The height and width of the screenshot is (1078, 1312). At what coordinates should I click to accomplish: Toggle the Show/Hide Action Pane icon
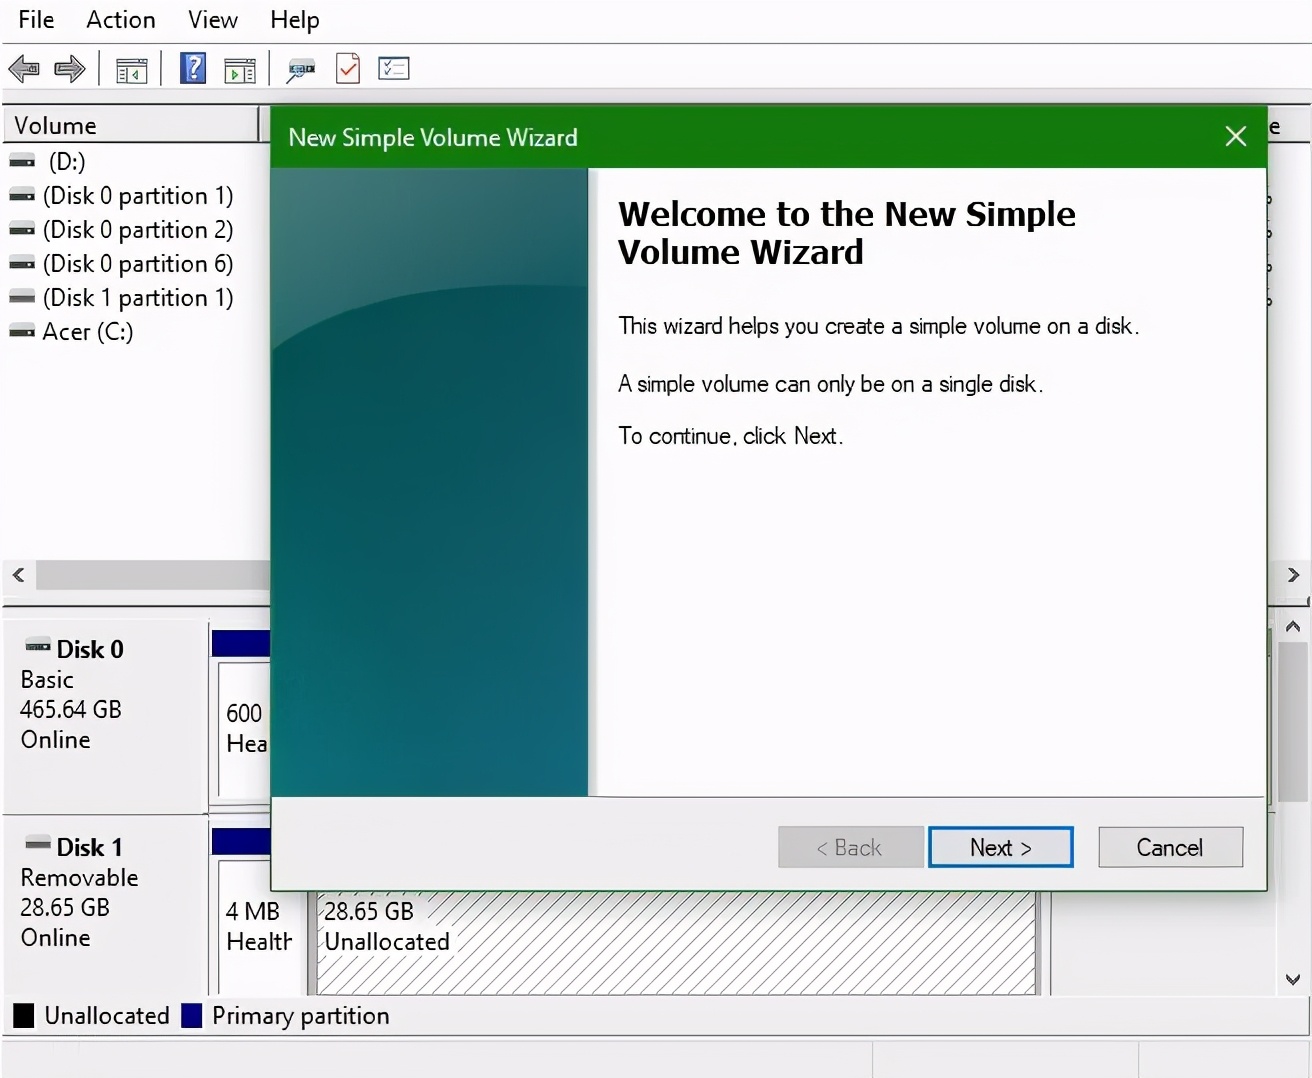click(240, 70)
